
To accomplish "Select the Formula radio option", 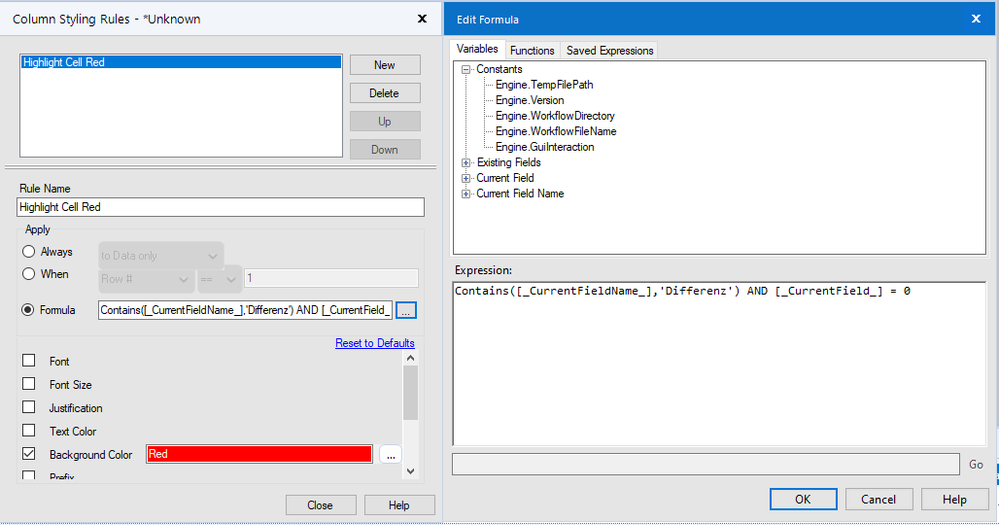I will (28, 310).
